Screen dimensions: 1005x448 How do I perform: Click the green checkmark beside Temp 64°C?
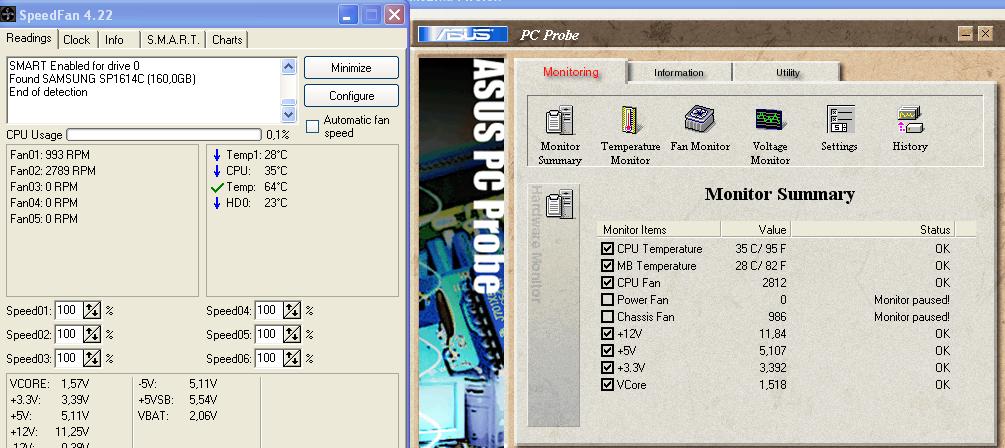tap(217, 187)
